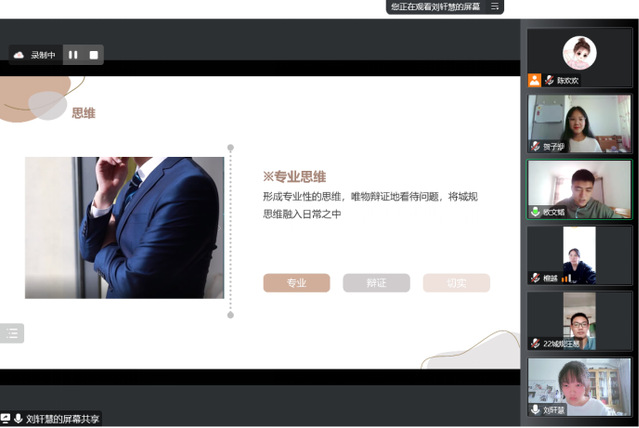Select 刘轩慧's video tile
This screenshot has width=639, height=428.
pos(579,385)
